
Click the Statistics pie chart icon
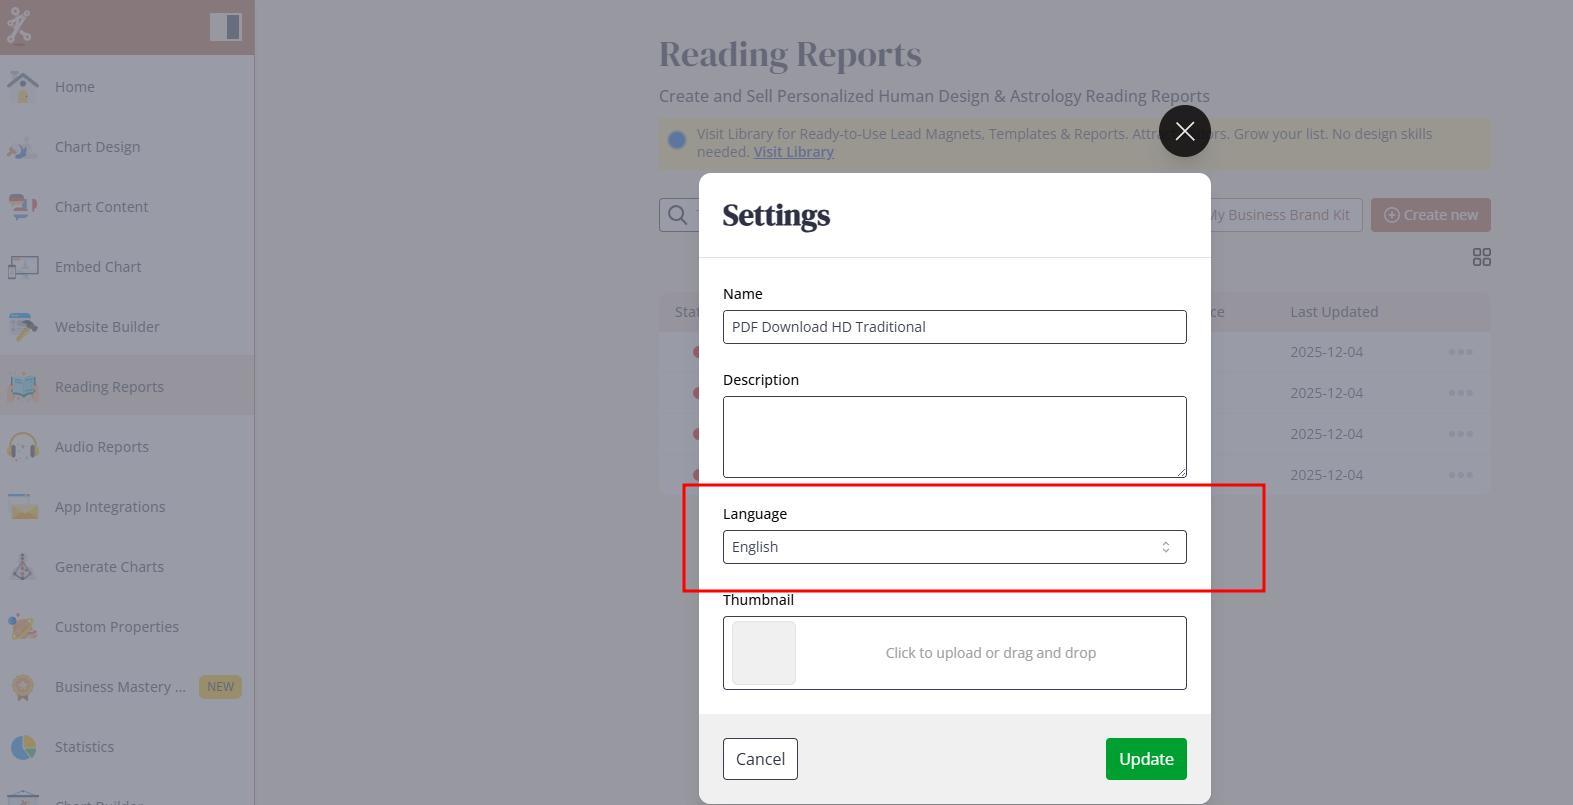point(23,747)
